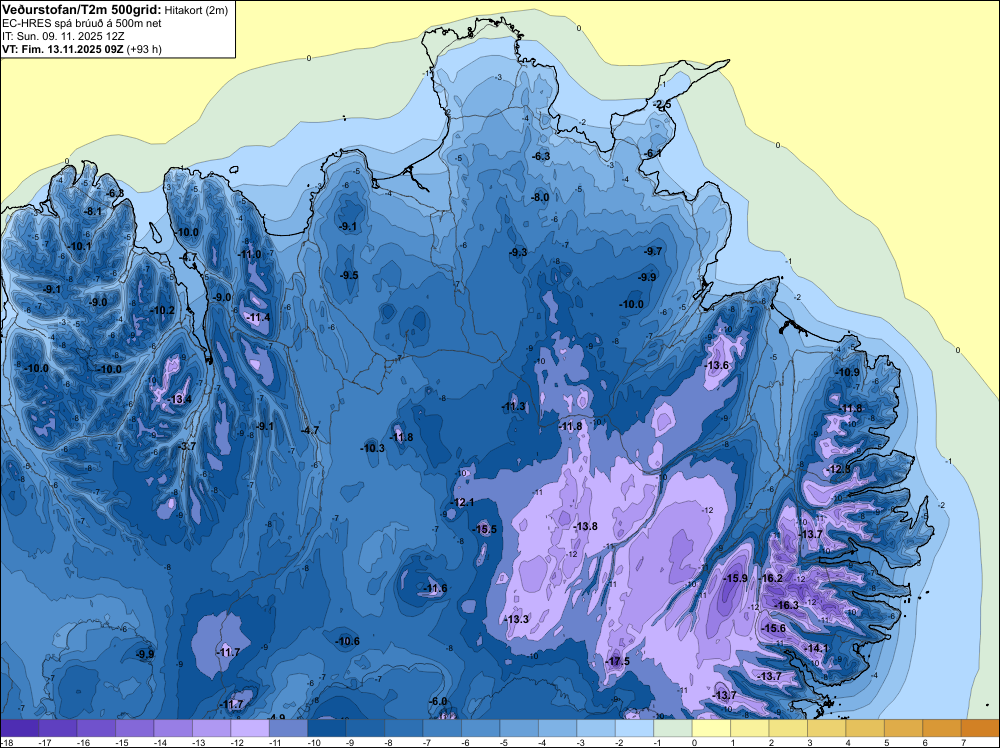Click the -6.3 temperature label

tap(541, 156)
